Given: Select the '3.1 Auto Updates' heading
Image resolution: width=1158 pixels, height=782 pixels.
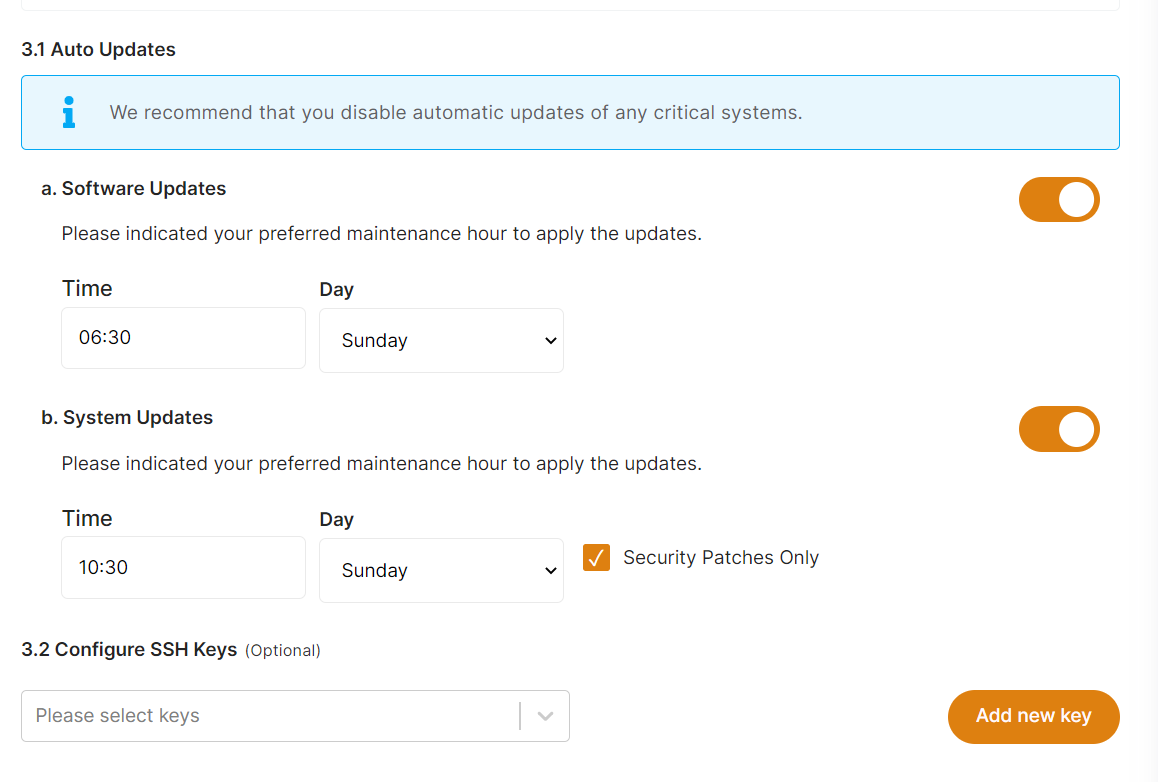Looking at the screenshot, I should pos(98,50).
